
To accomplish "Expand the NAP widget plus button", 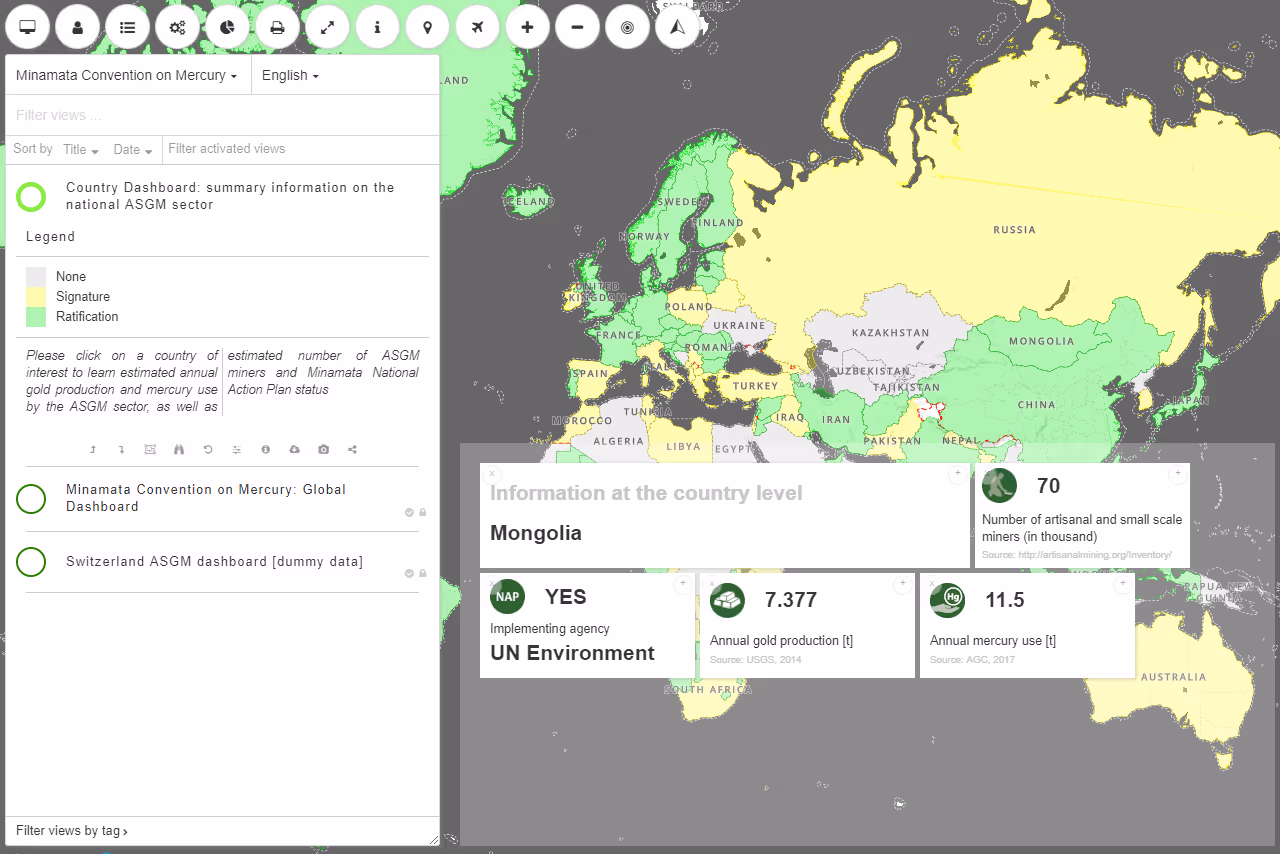I will point(682,584).
